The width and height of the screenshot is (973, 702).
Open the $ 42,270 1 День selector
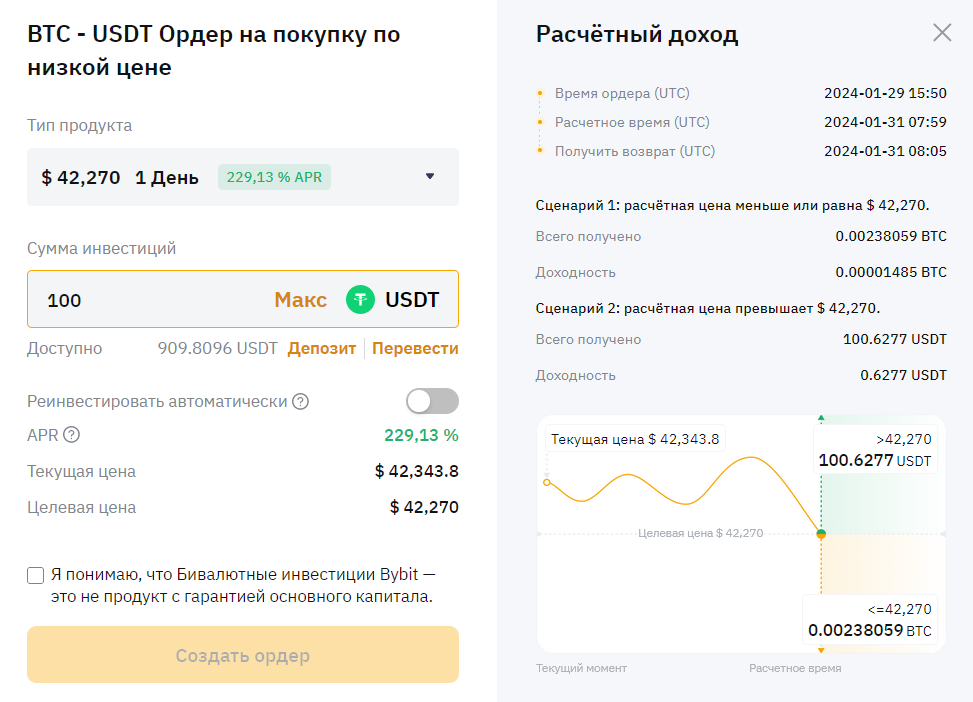click(120, 177)
